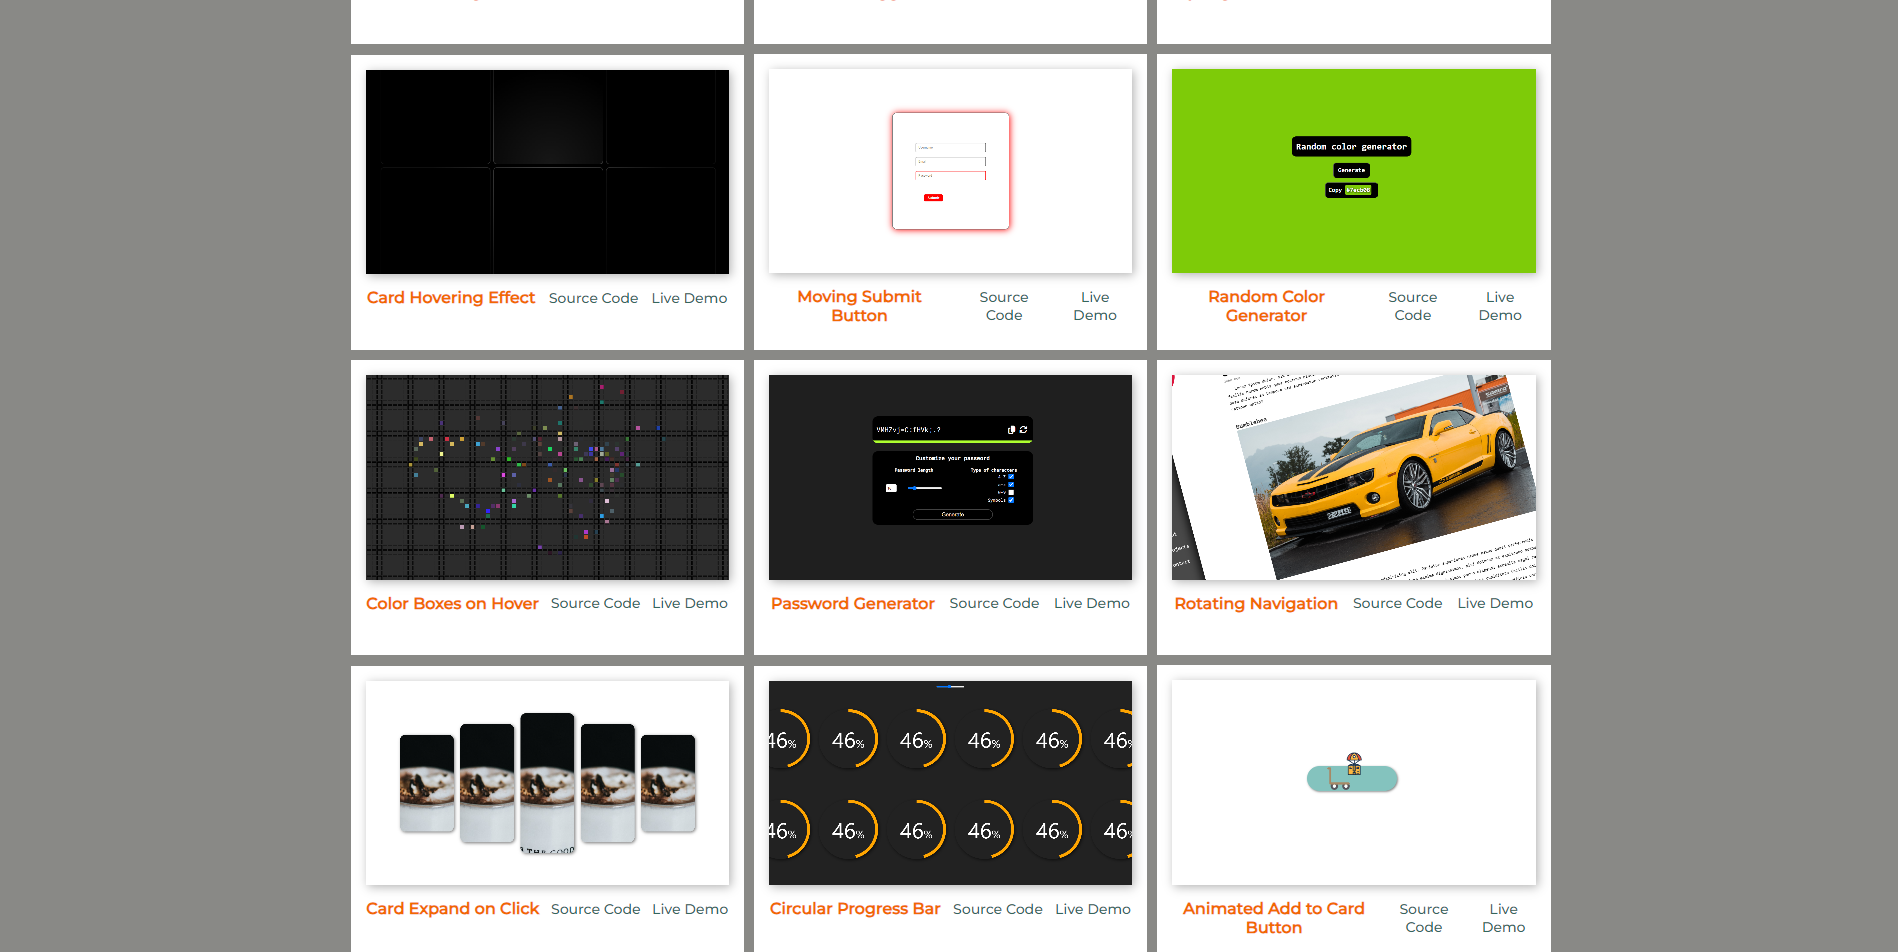
Task: View the Random Color Generator green thumbnail
Action: 1353,171
